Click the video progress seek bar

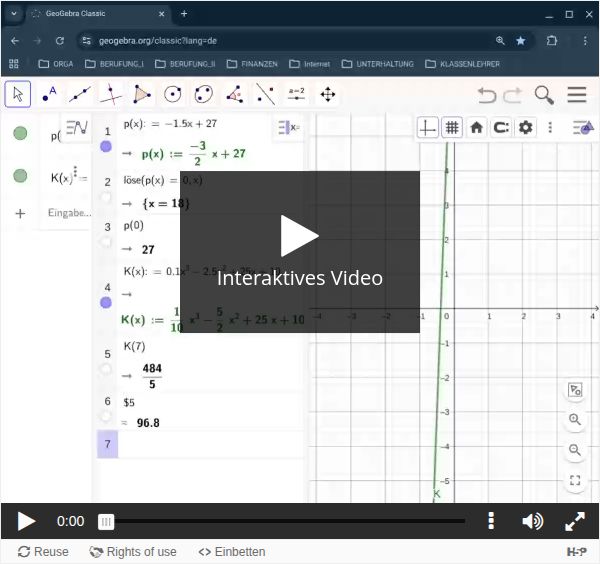(x=285, y=521)
